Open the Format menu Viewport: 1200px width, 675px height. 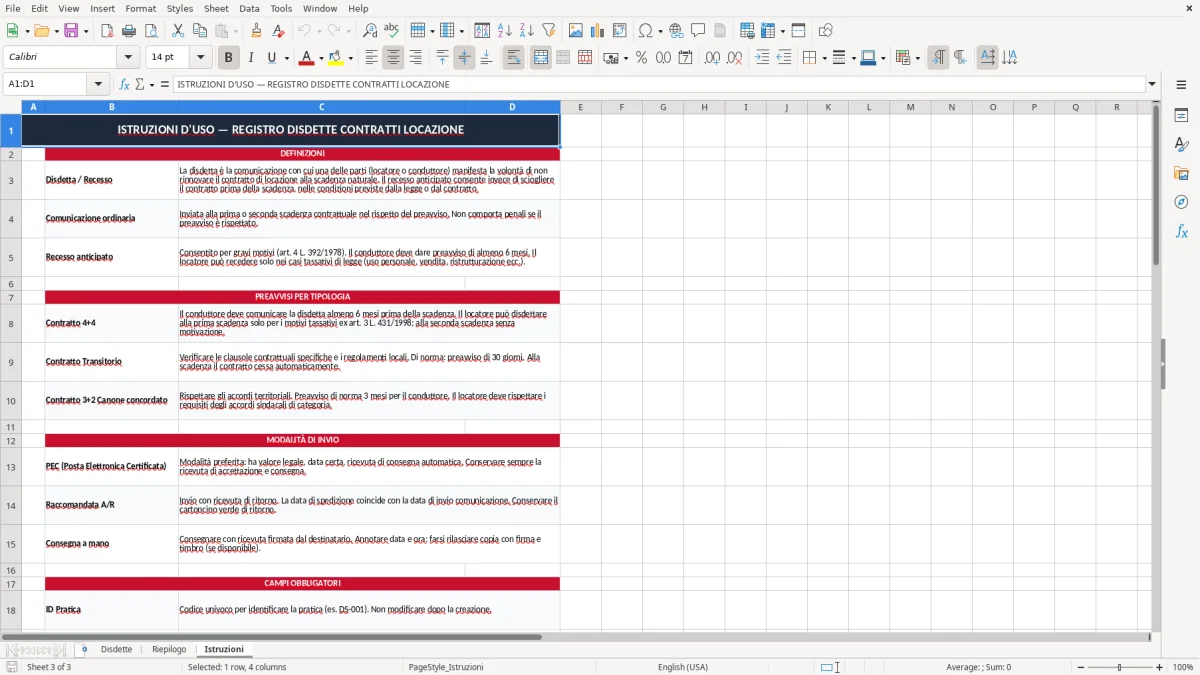click(x=140, y=8)
